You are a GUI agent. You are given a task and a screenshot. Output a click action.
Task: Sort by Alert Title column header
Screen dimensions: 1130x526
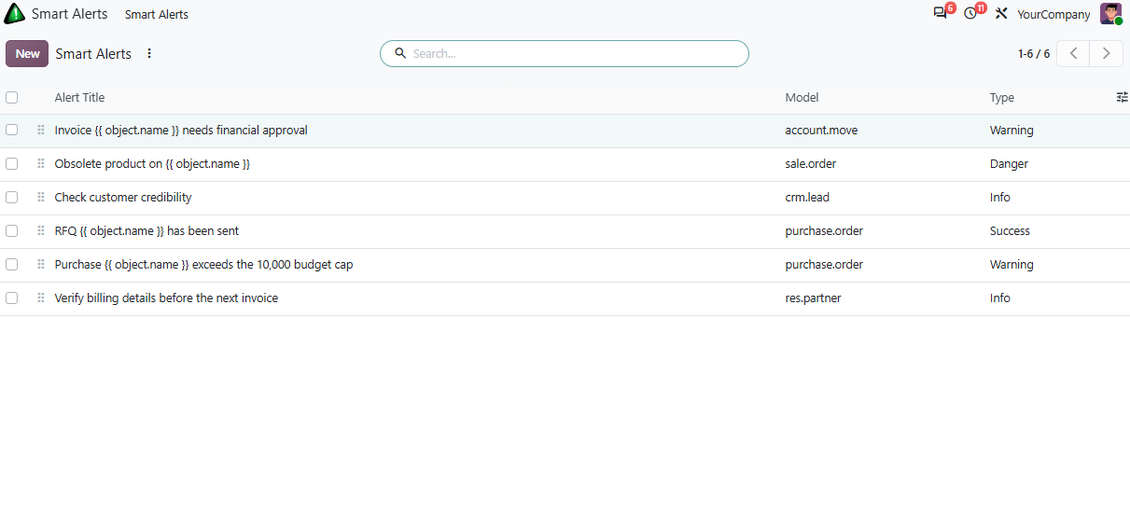[79, 97]
